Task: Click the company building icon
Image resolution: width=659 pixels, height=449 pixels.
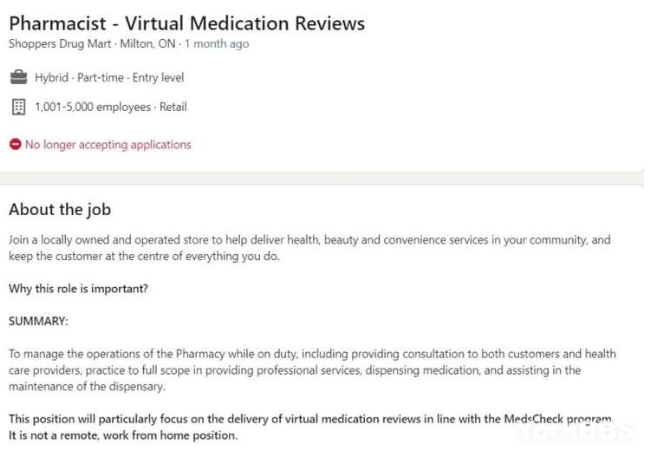Action: pyautogui.click(x=18, y=107)
